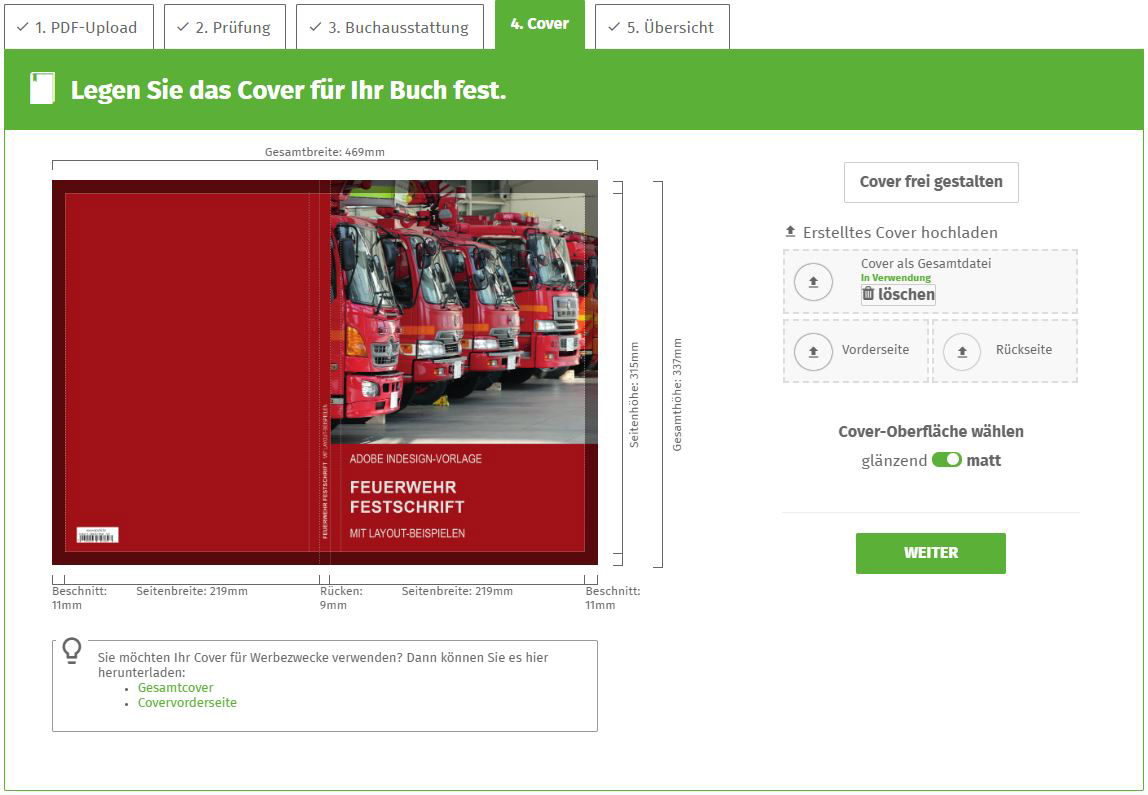1148x795 pixels.
Task: Select the matt surface label
Action: [983, 461]
